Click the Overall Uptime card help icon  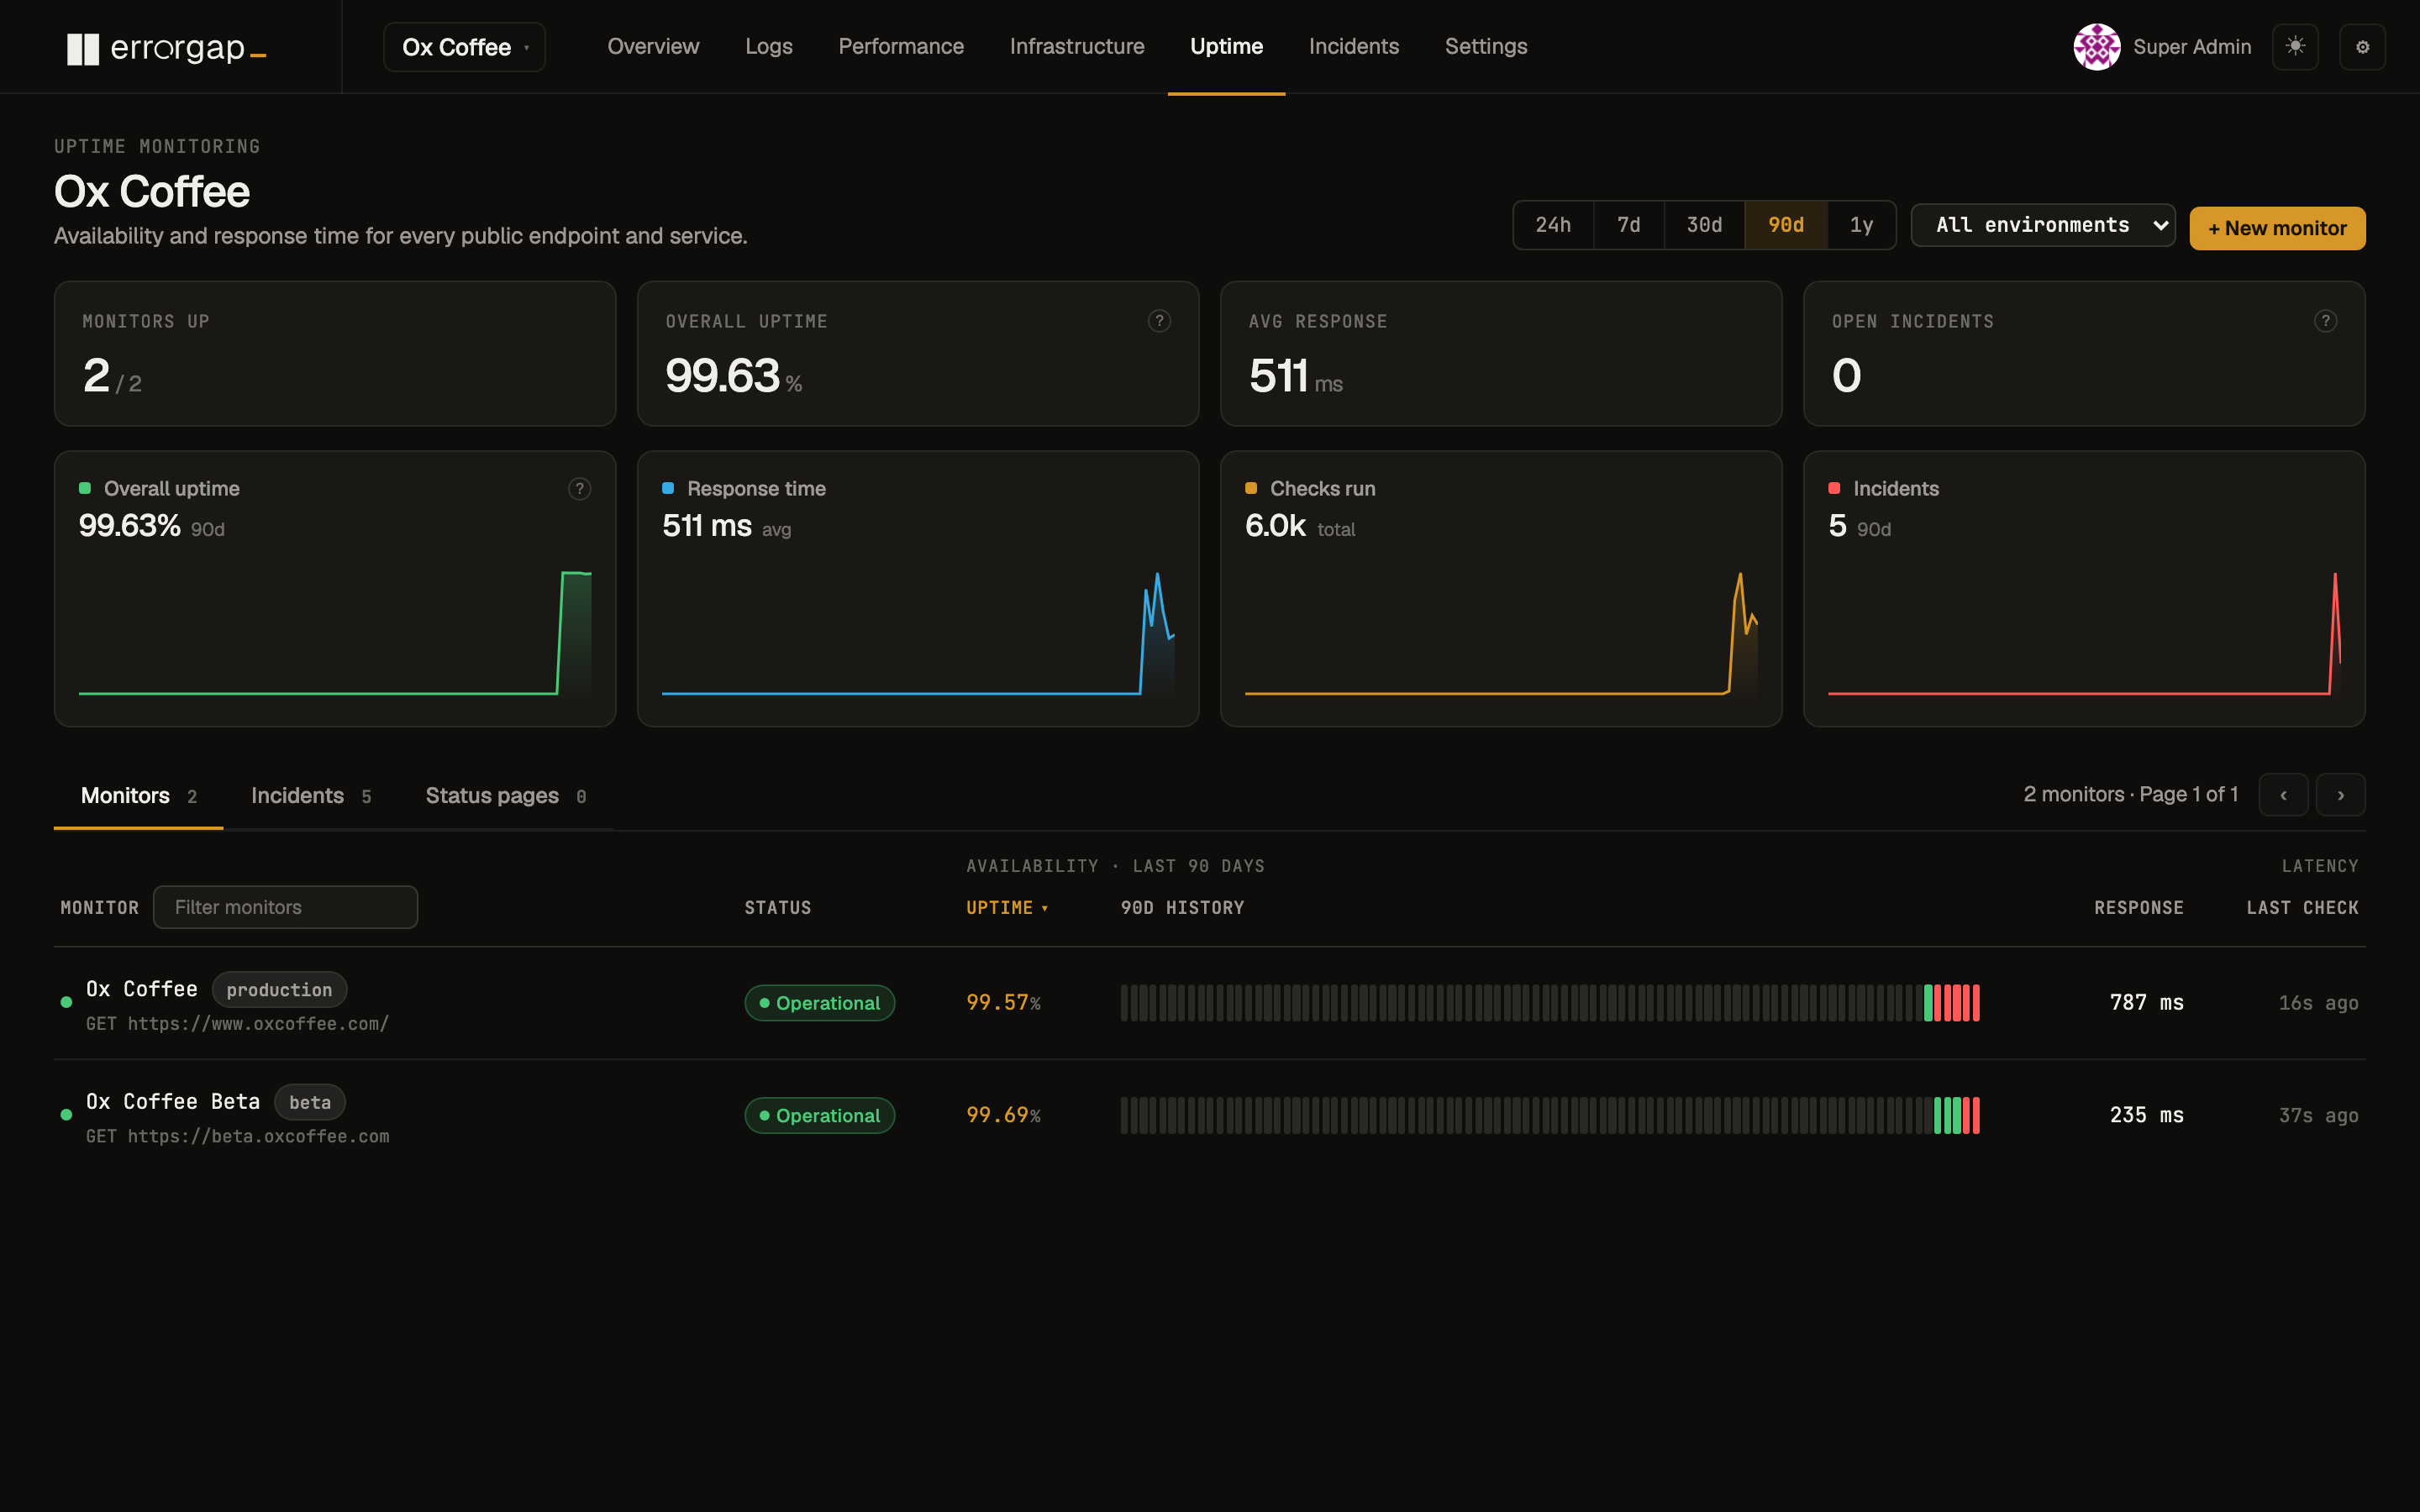coord(1159,321)
